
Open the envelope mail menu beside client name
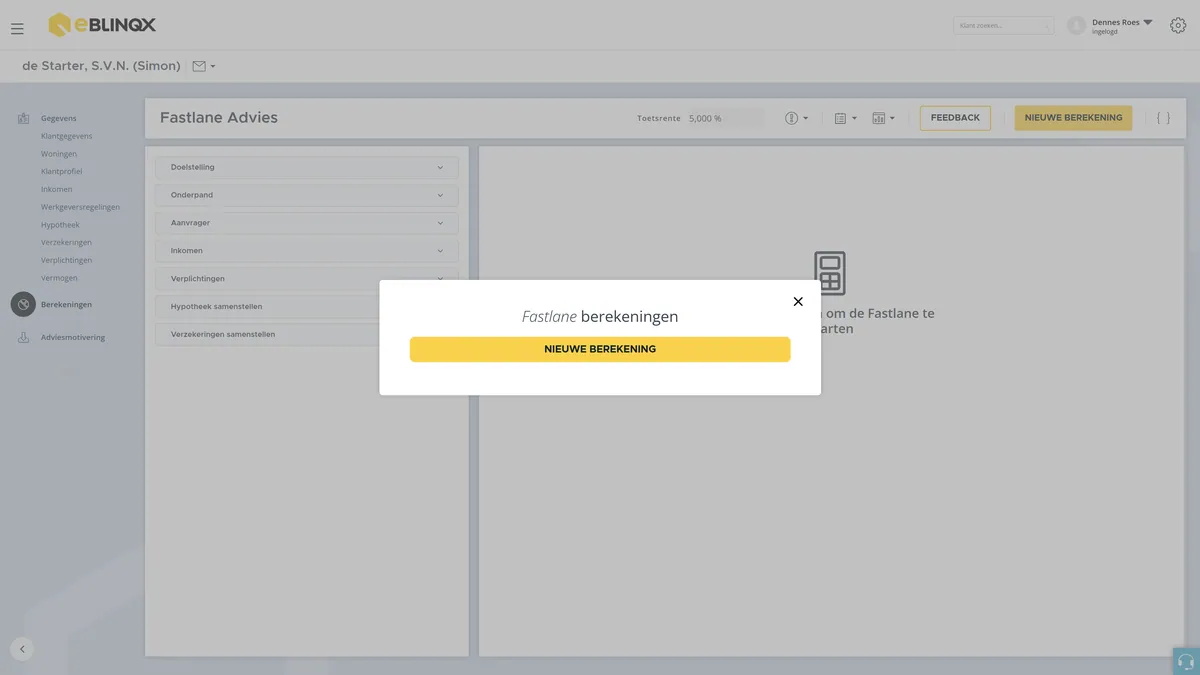[203, 67]
